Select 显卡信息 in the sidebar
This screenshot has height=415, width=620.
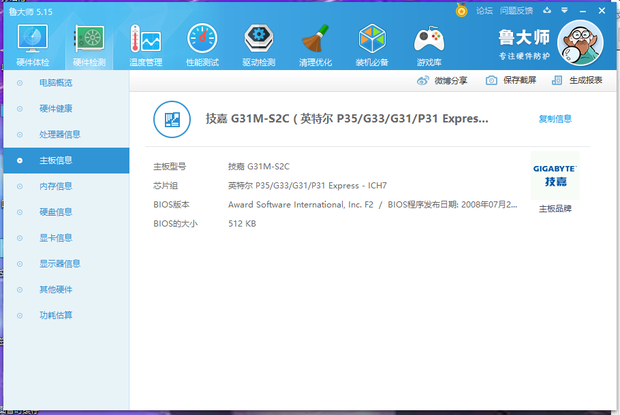click(66, 238)
